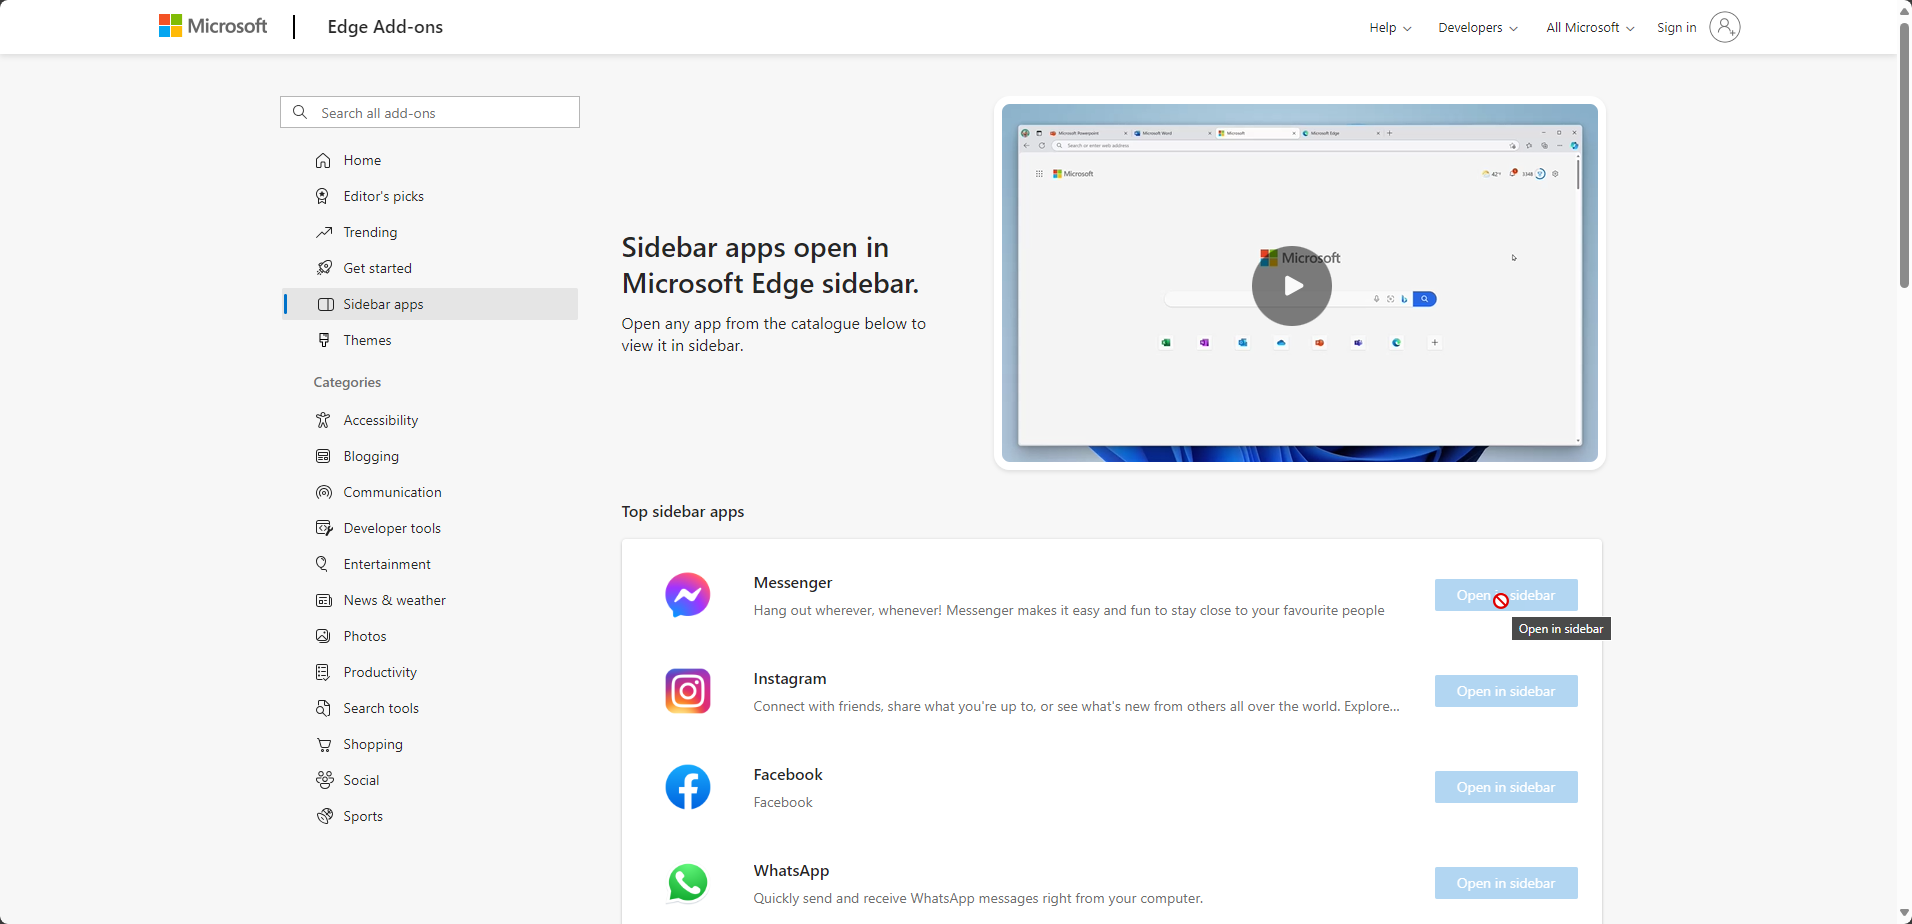Click the Editor's picks badge icon
This screenshot has width=1912, height=924.
coord(323,196)
